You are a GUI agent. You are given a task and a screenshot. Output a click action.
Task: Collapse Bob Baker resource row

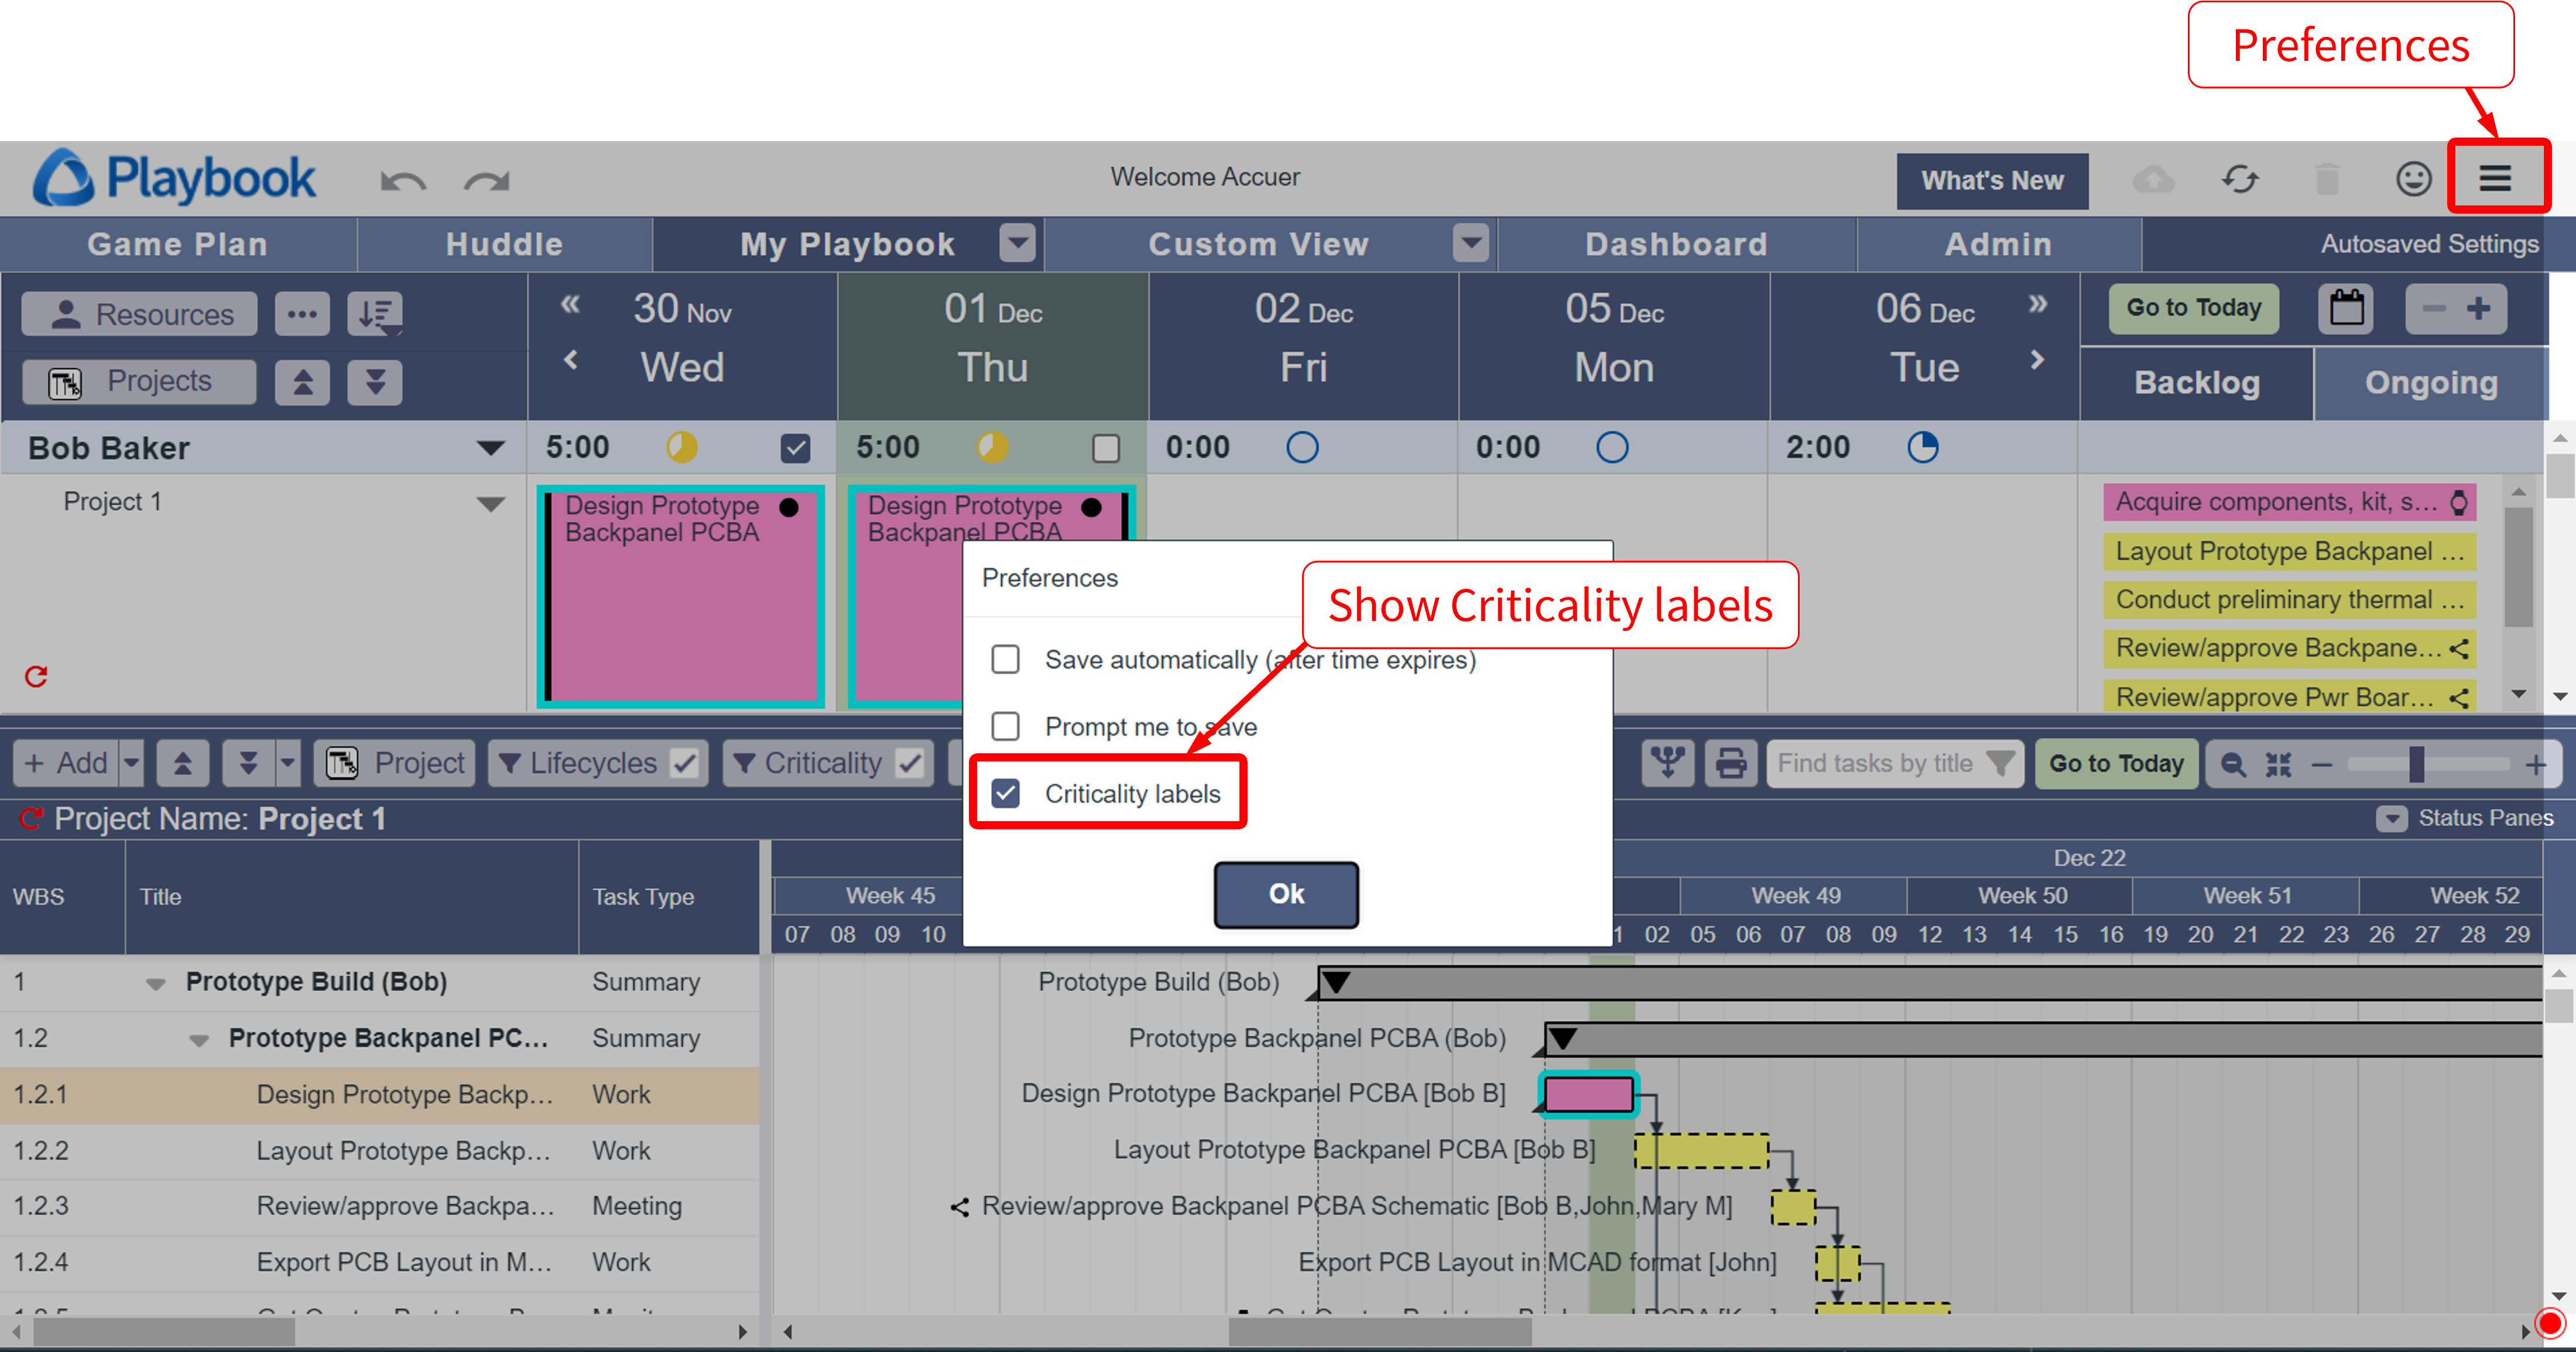pos(490,448)
